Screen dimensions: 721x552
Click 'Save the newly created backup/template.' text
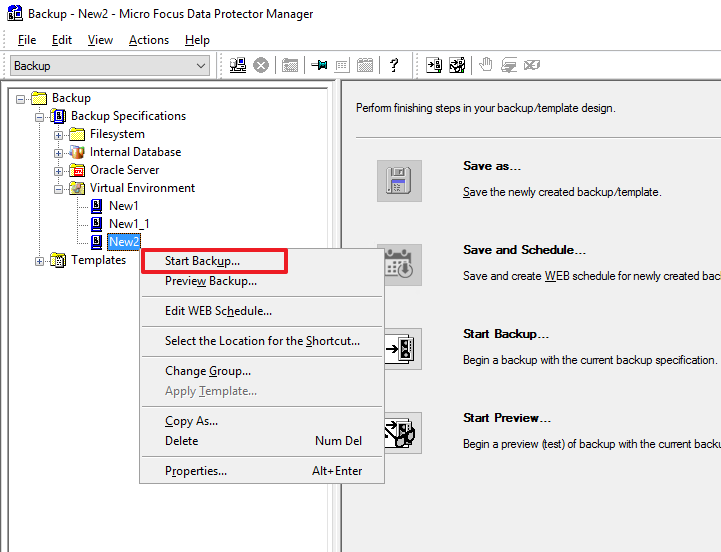click(562, 192)
